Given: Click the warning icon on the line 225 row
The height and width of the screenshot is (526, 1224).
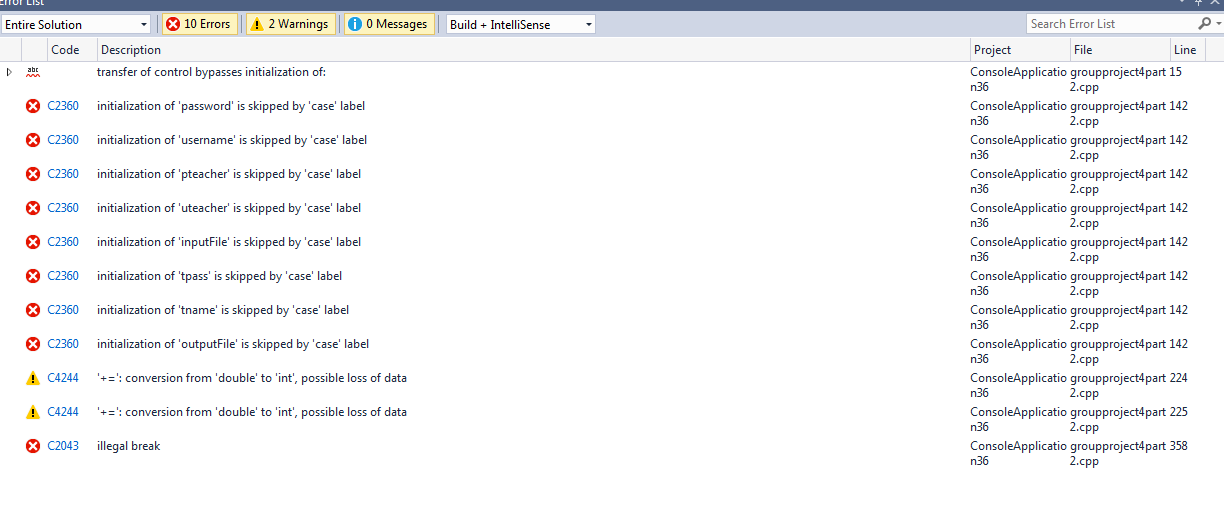Looking at the screenshot, I should click(33, 412).
